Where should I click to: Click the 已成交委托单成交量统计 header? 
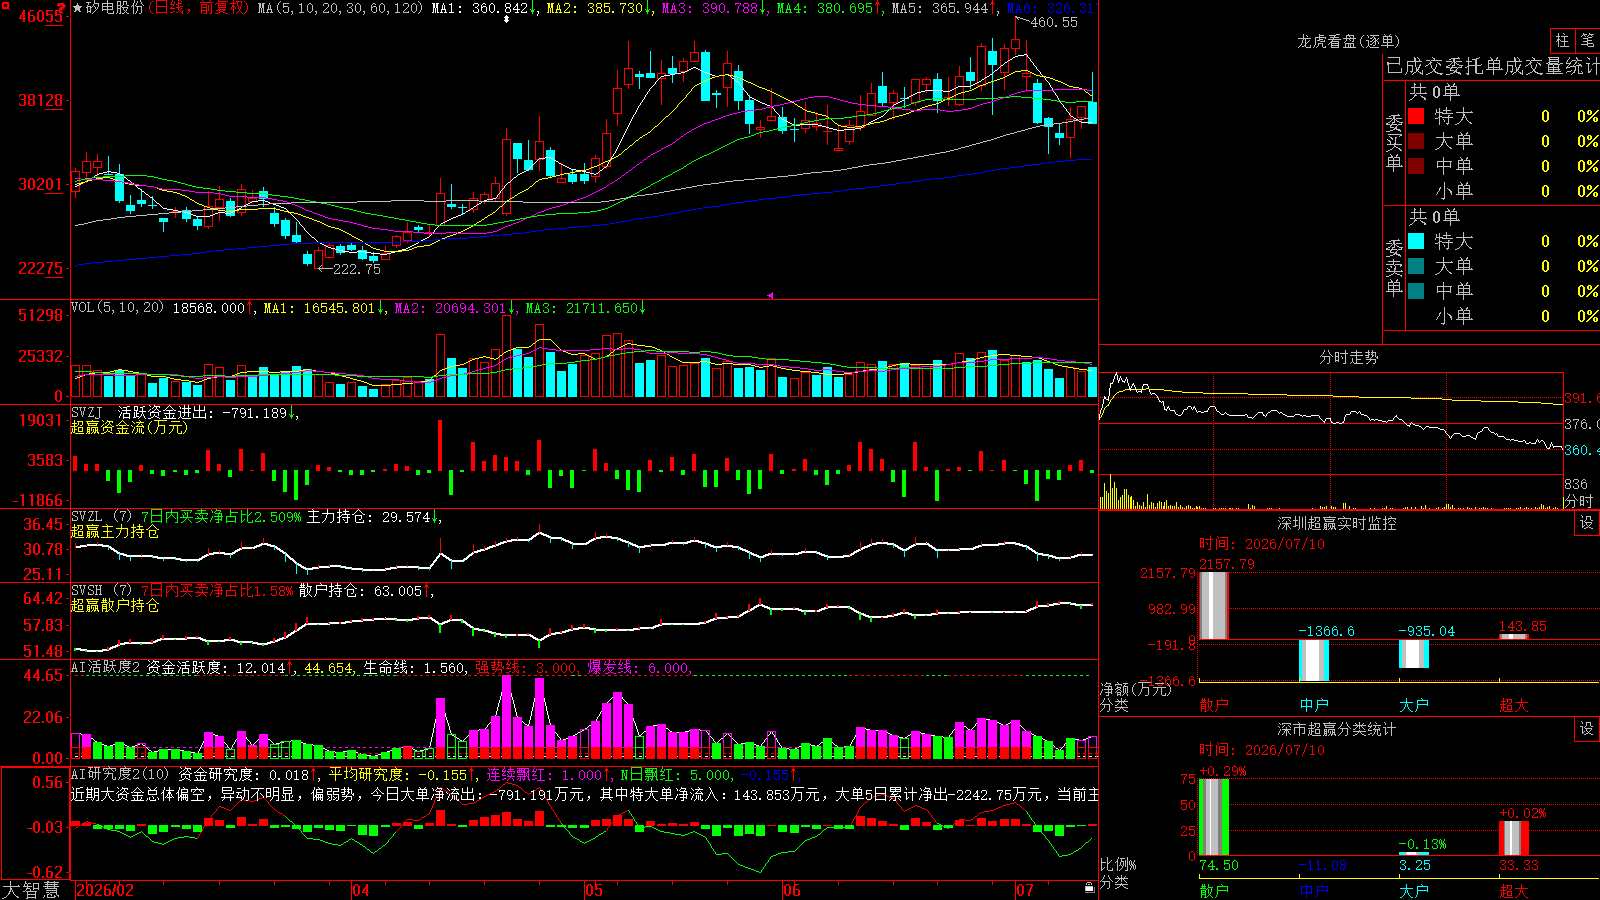coord(1492,67)
